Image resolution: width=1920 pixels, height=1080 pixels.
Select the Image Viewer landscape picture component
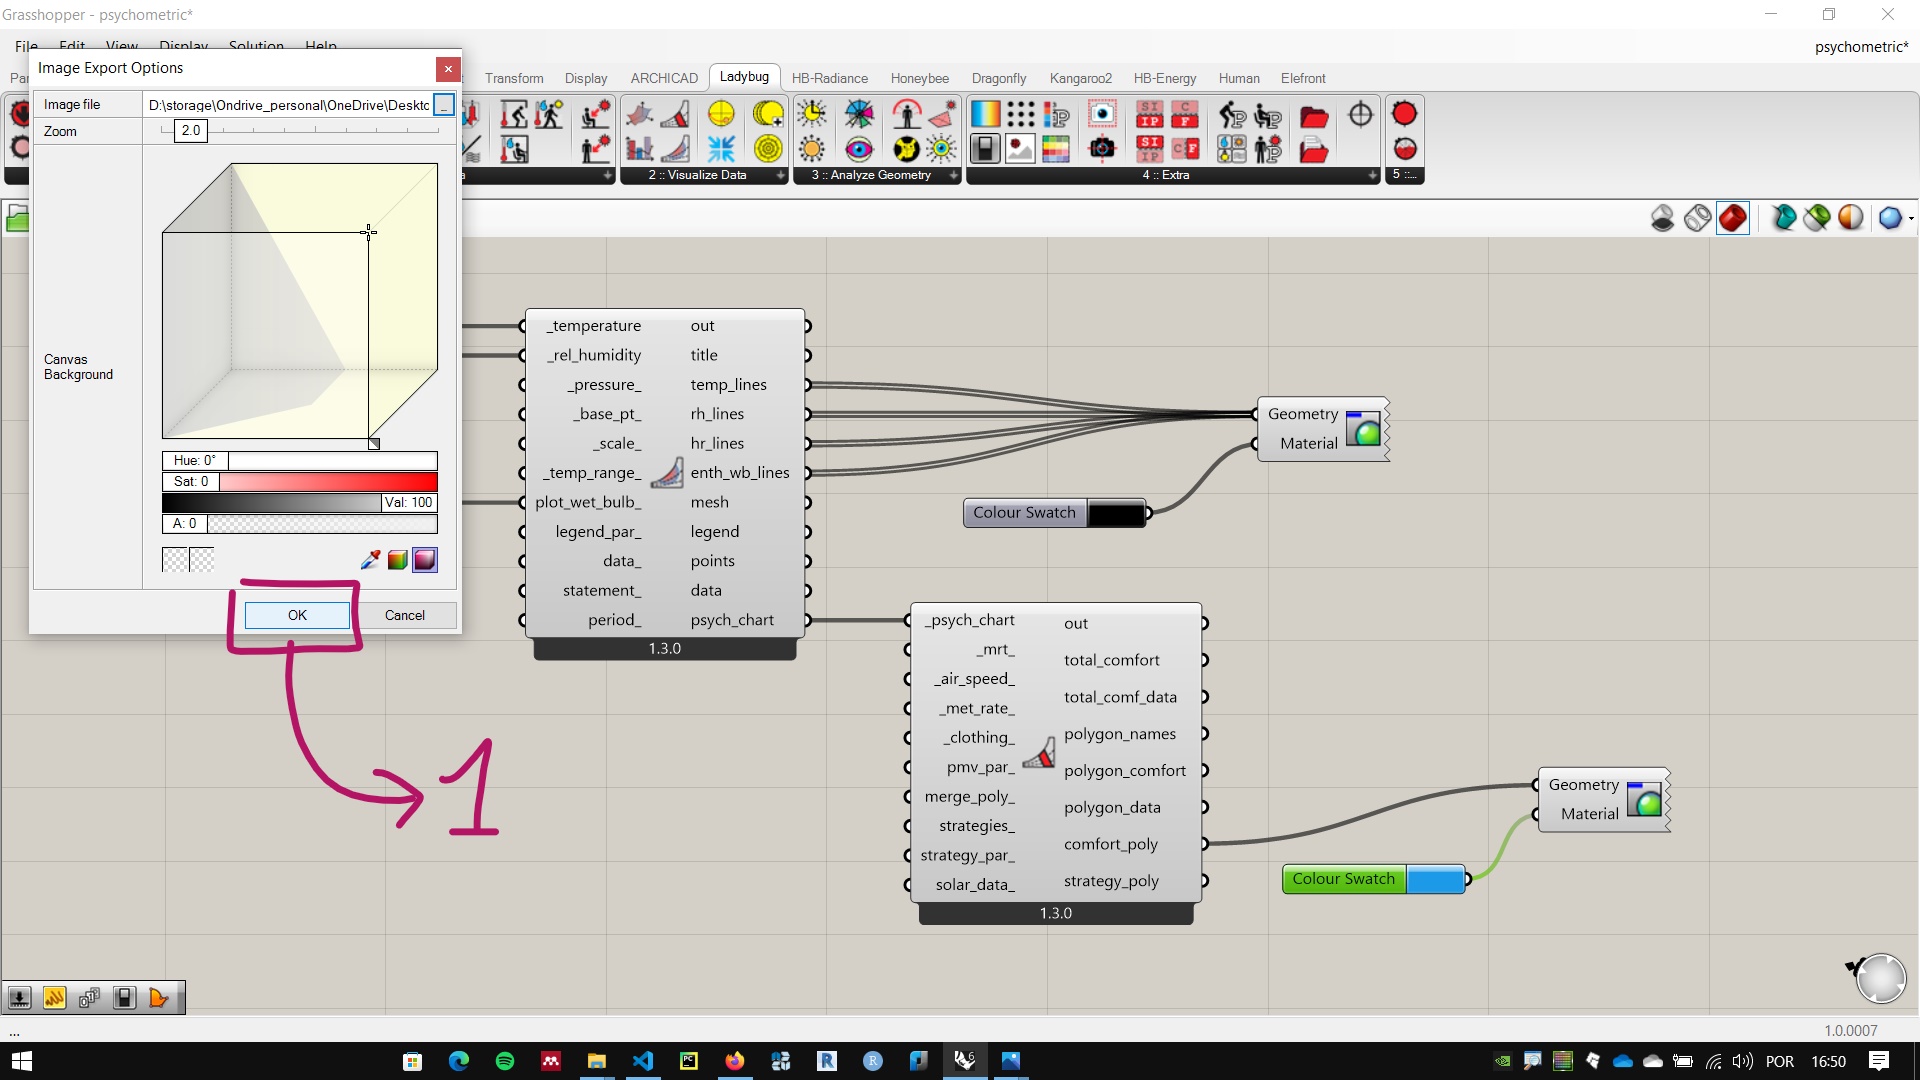1020,149
